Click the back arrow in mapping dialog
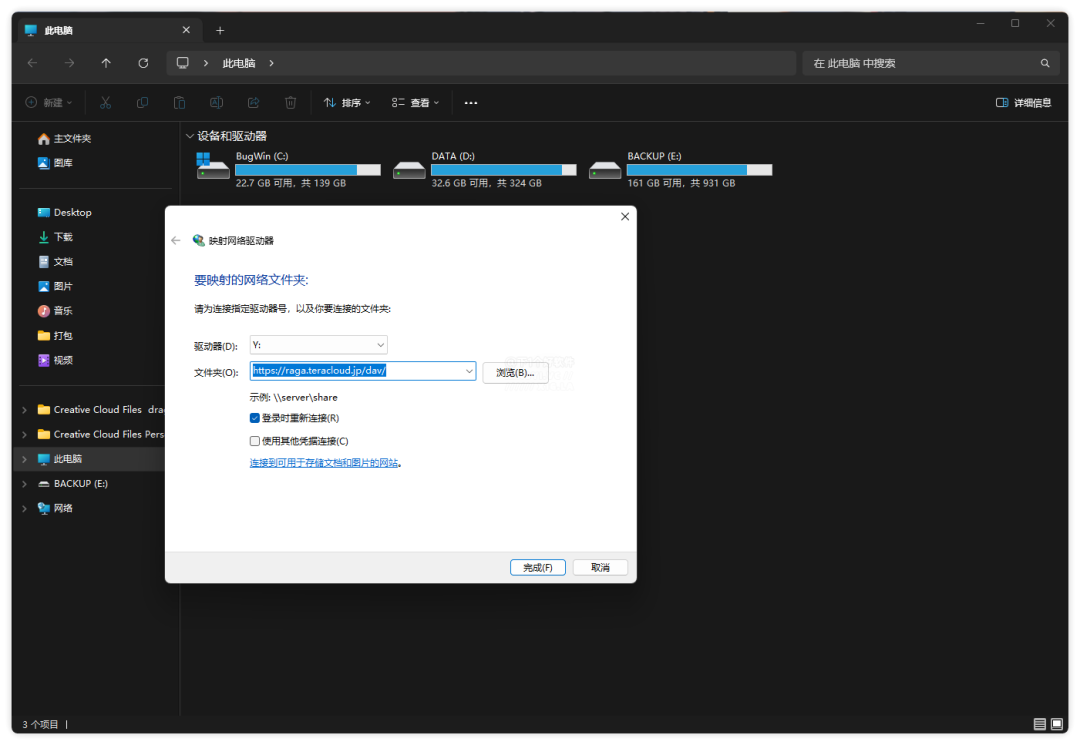Image resolution: width=1080 pixels, height=745 pixels. [x=176, y=240]
